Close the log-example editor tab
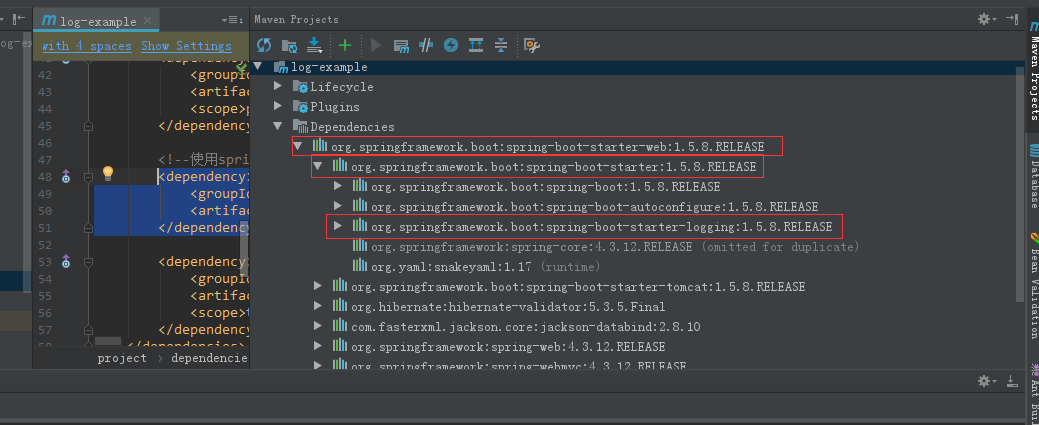1039x425 pixels. 147,21
